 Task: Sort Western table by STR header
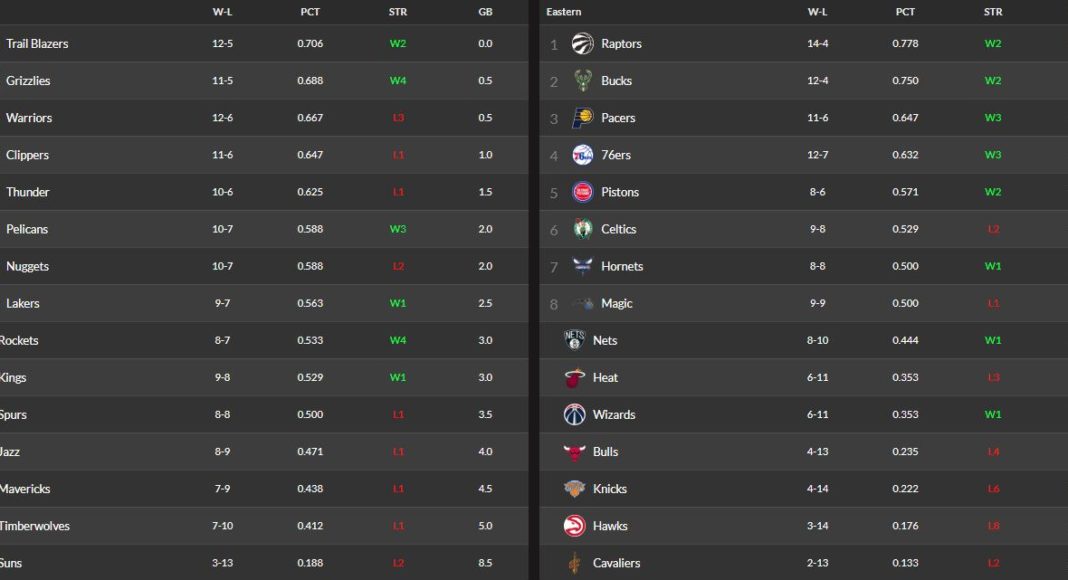[398, 12]
